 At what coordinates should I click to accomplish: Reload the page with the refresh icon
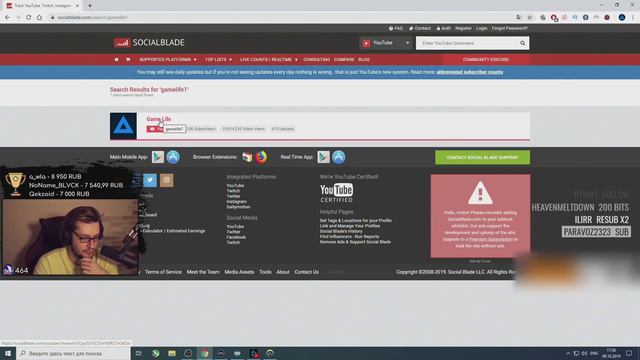29,18
